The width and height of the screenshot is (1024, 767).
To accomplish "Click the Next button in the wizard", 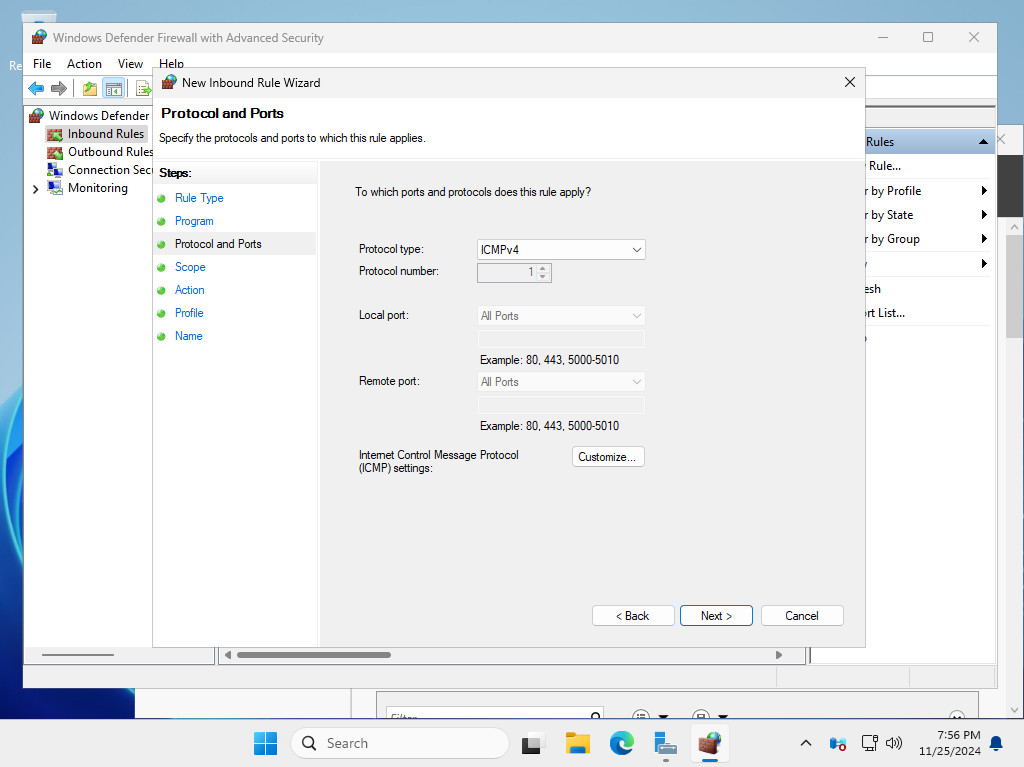I will (x=716, y=615).
